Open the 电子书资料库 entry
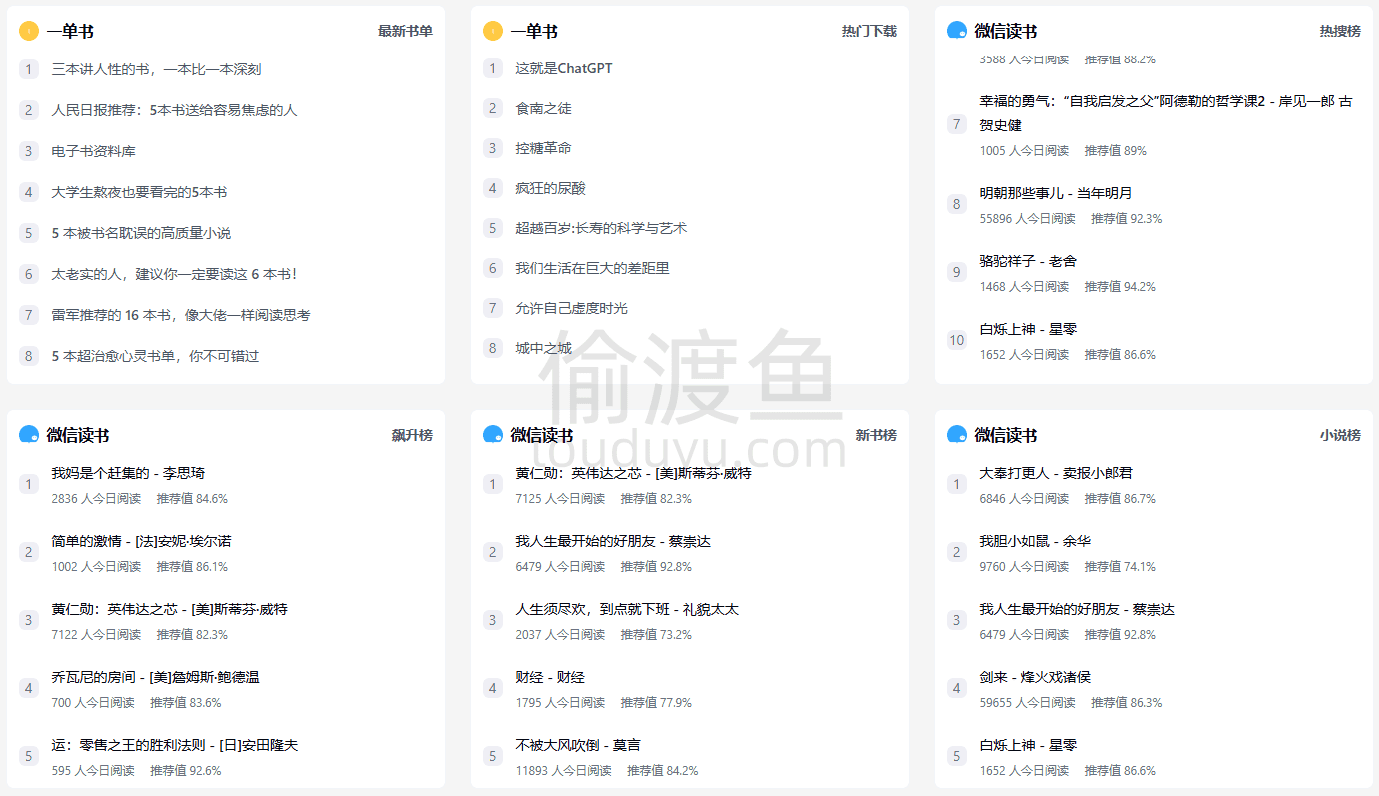 click(93, 151)
